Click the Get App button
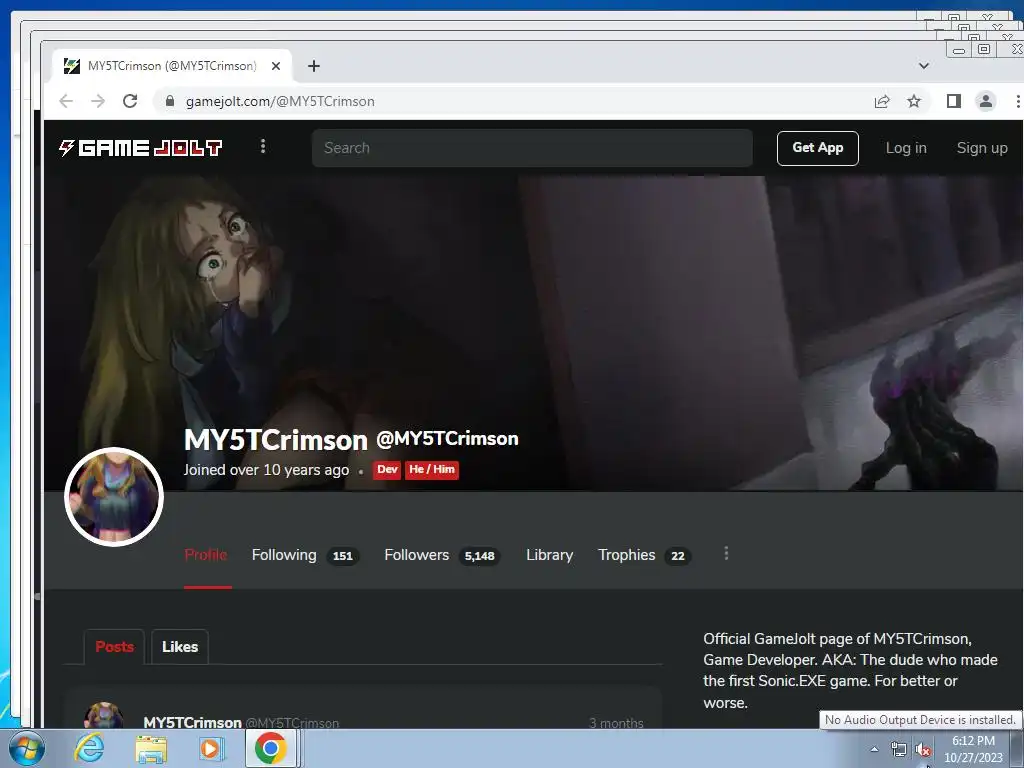 pos(818,148)
